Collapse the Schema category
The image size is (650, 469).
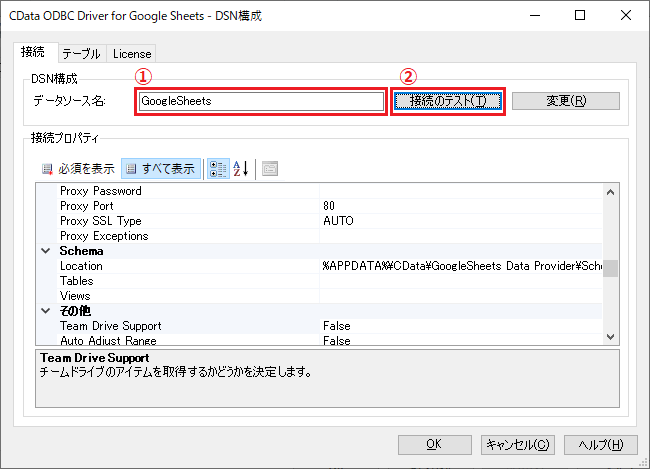pos(45,251)
